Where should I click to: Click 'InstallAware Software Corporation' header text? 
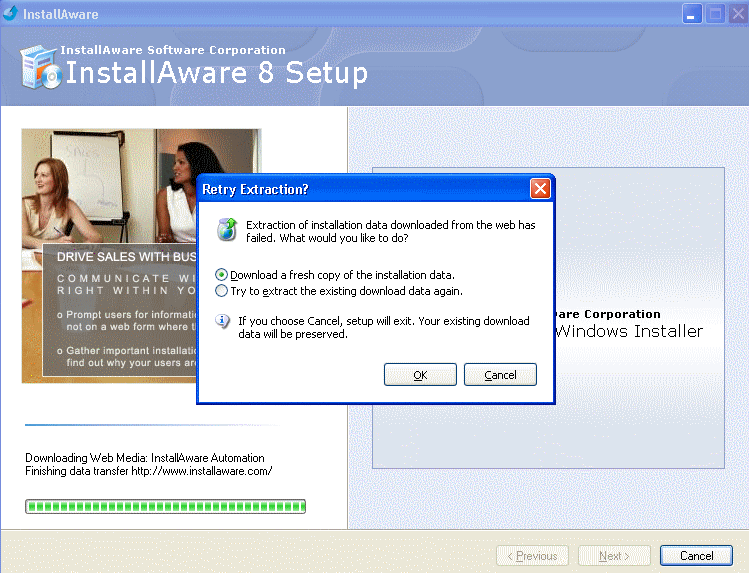pyautogui.click(x=173, y=50)
